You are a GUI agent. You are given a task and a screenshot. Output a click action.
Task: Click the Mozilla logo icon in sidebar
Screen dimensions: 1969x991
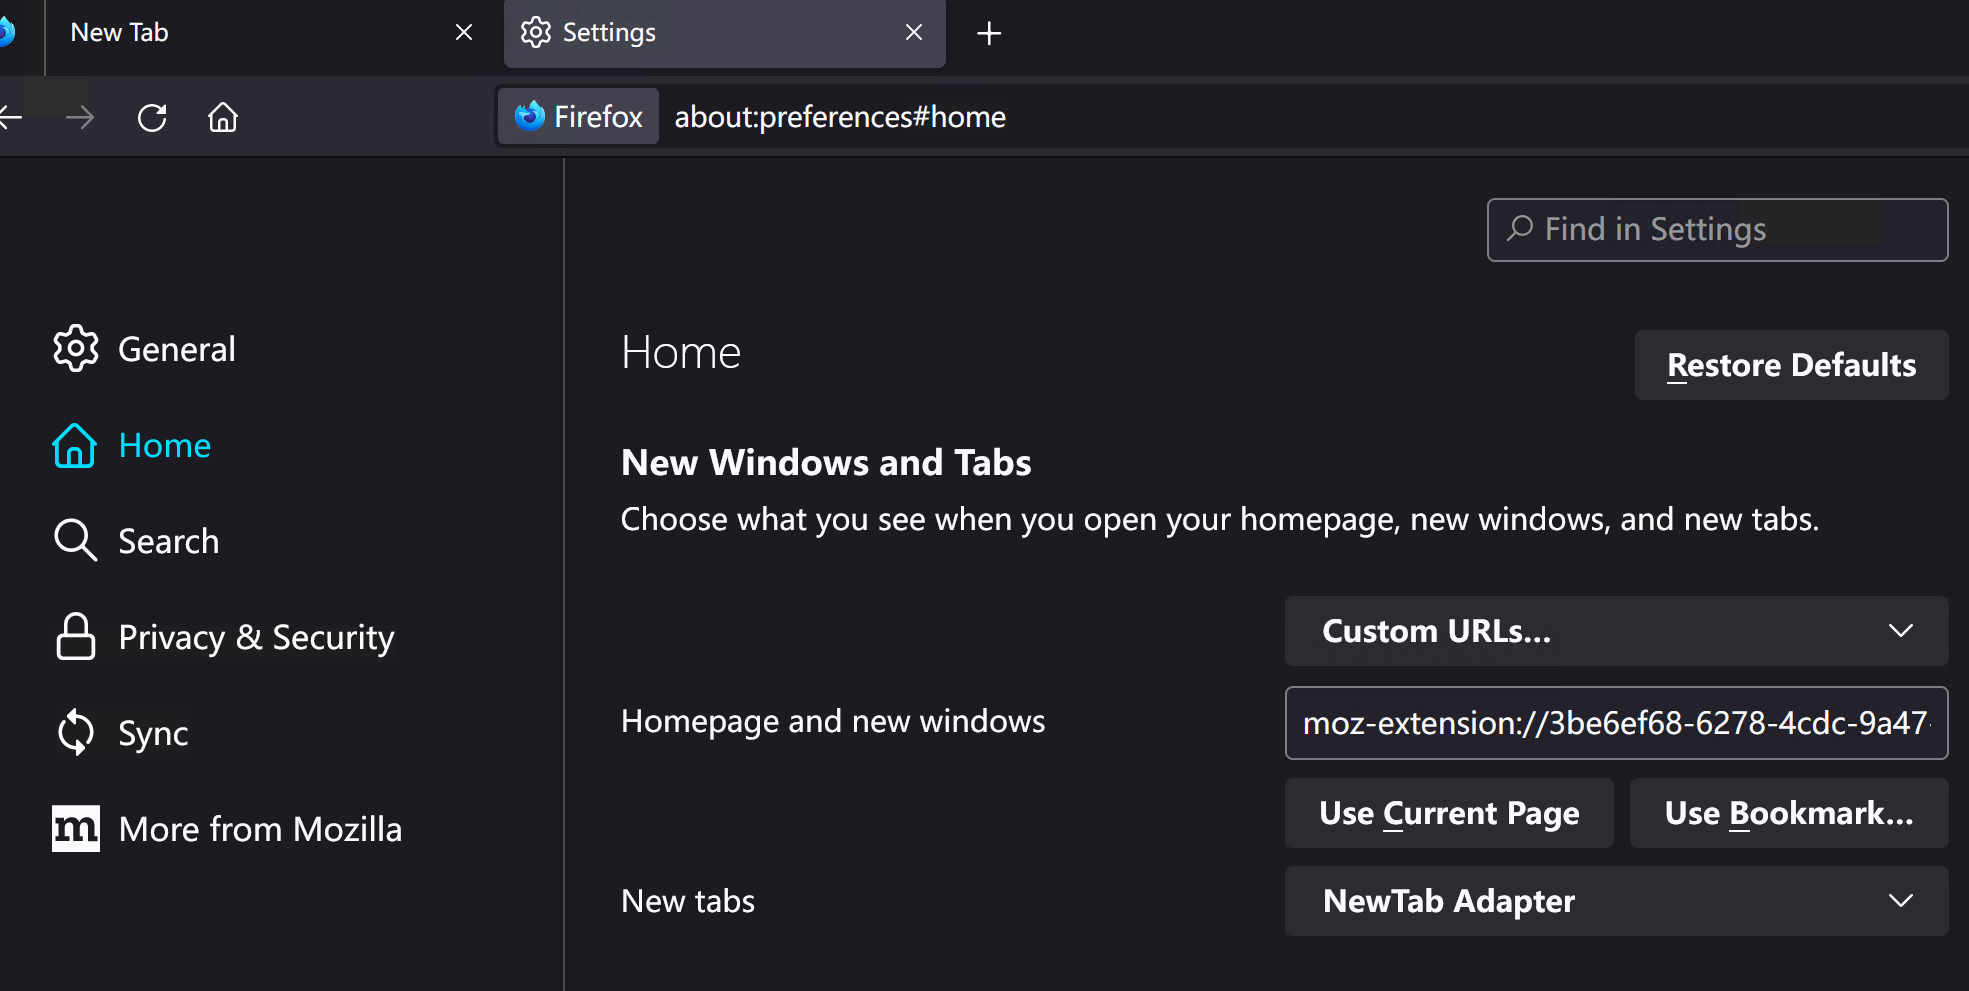pyautogui.click(x=76, y=829)
